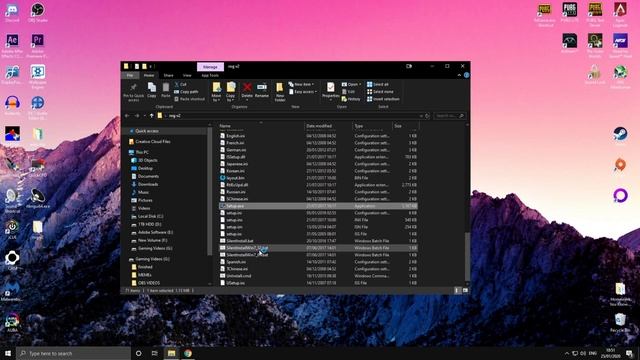
Task: Select Quick access in sidebar
Action: coord(147,131)
